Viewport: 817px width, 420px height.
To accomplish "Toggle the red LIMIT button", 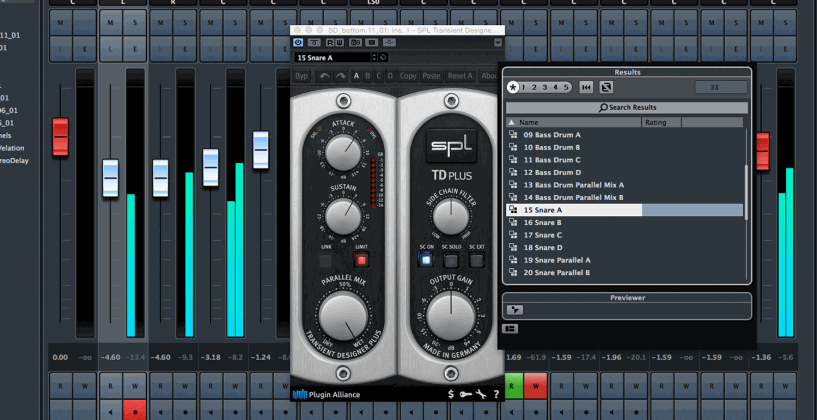I will pos(361,259).
